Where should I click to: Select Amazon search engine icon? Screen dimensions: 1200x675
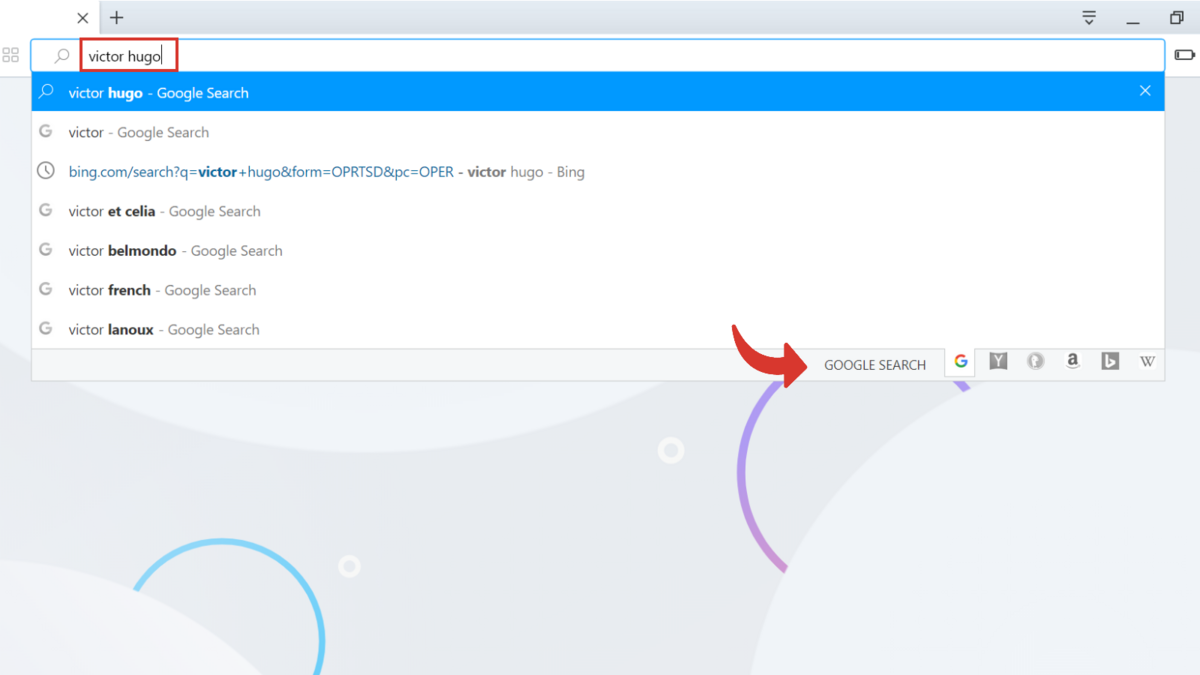pyautogui.click(x=1072, y=362)
